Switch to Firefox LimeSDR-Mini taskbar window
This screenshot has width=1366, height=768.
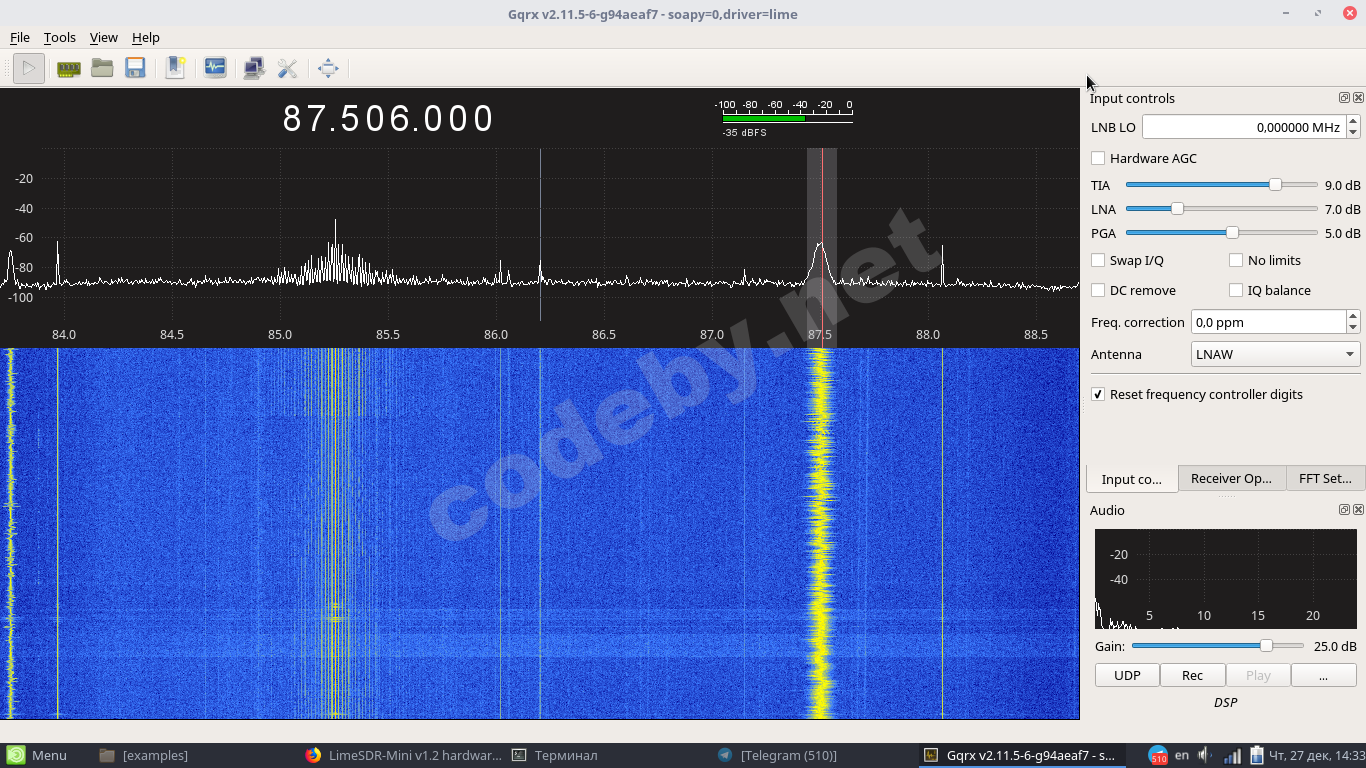403,755
